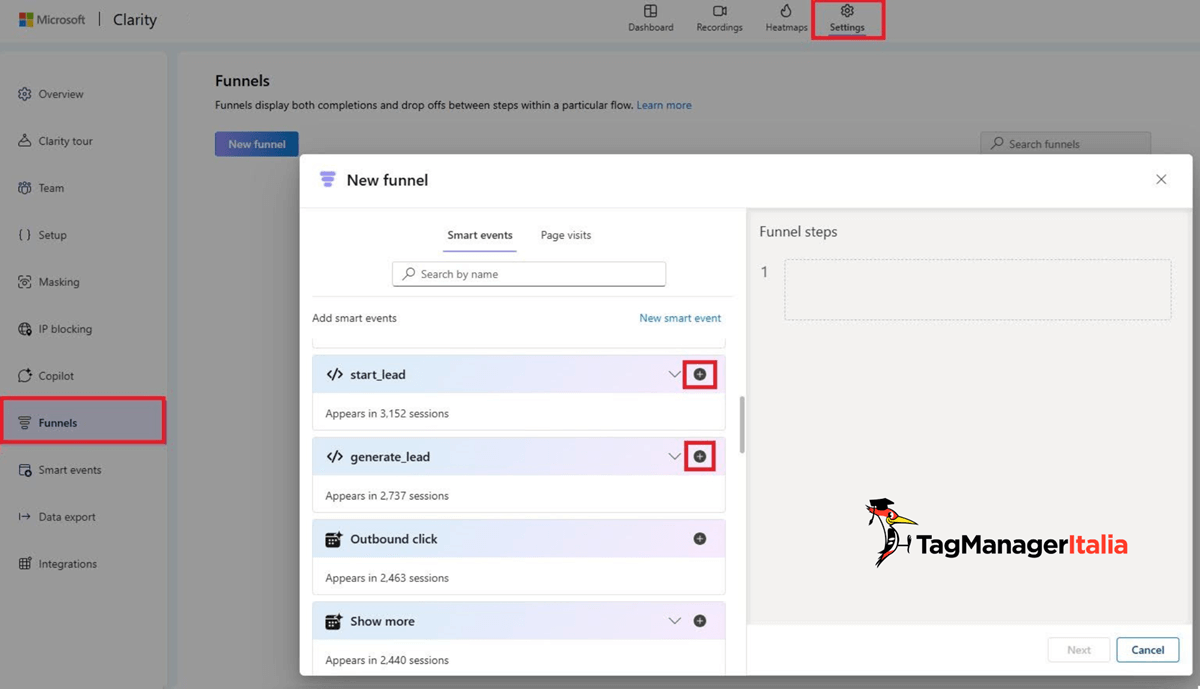The image size is (1200, 689).
Task: Click the New smart event link
Action: pos(680,317)
